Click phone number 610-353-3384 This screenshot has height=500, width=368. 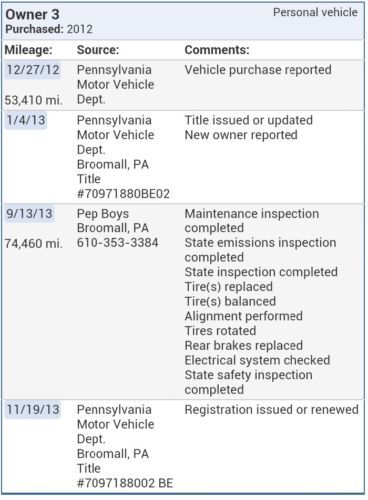(118, 243)
